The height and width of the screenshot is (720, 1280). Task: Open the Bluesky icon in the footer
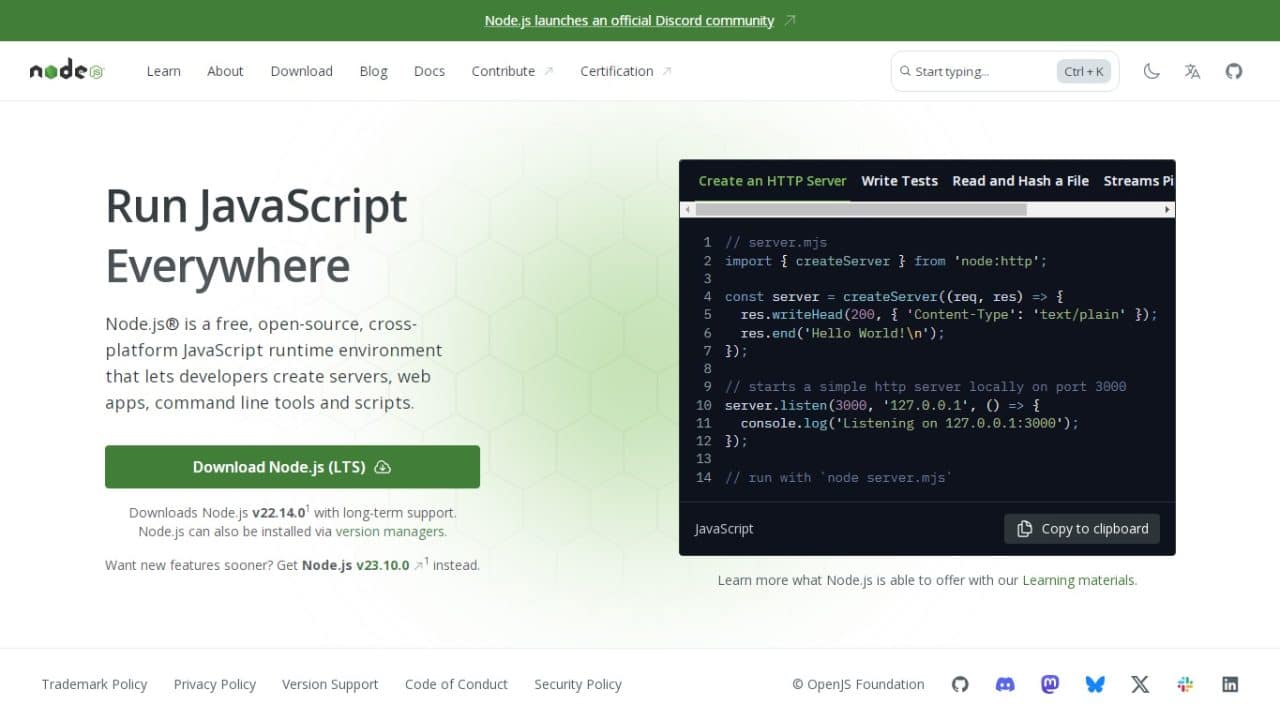click(x=1095, y=684)
